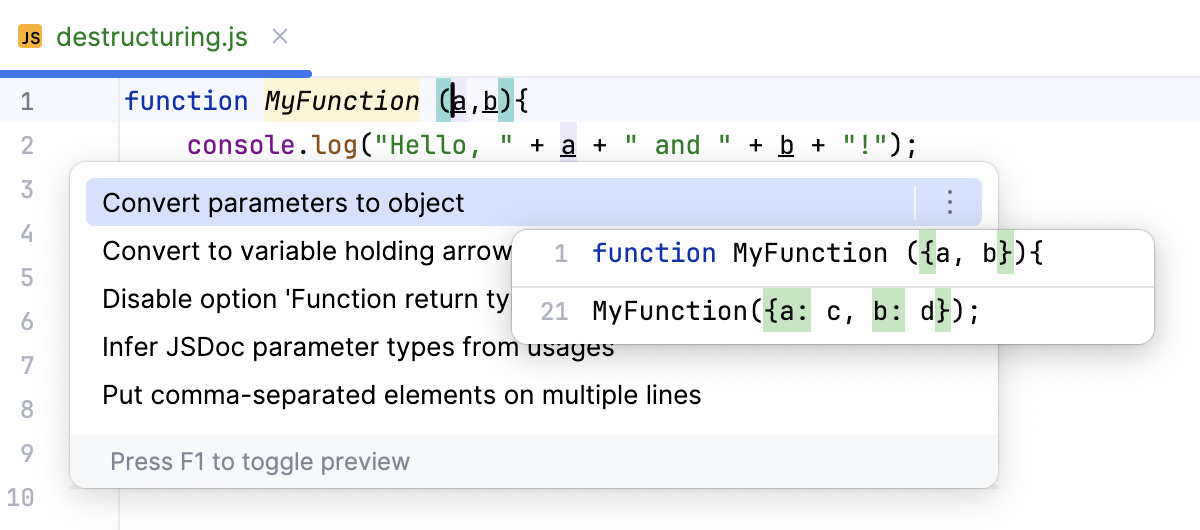Choose 'Infer JSDoc parameter types from usages'
Screen dimensions: 1200x530
[357, 347]
